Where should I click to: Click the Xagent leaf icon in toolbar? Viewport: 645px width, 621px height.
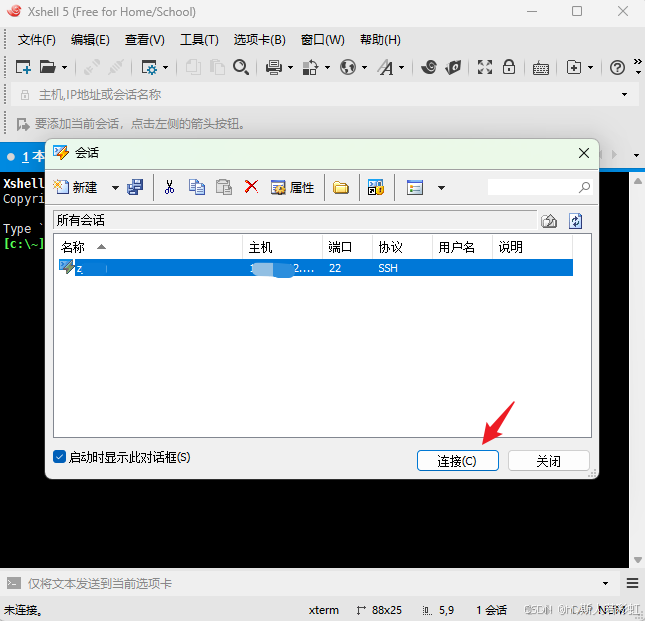[453, 67]
